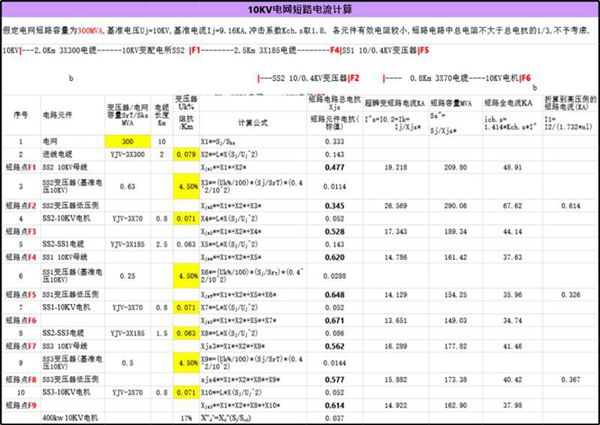
Task: Select the 短路点F7 row label
Action: point(21,346)
